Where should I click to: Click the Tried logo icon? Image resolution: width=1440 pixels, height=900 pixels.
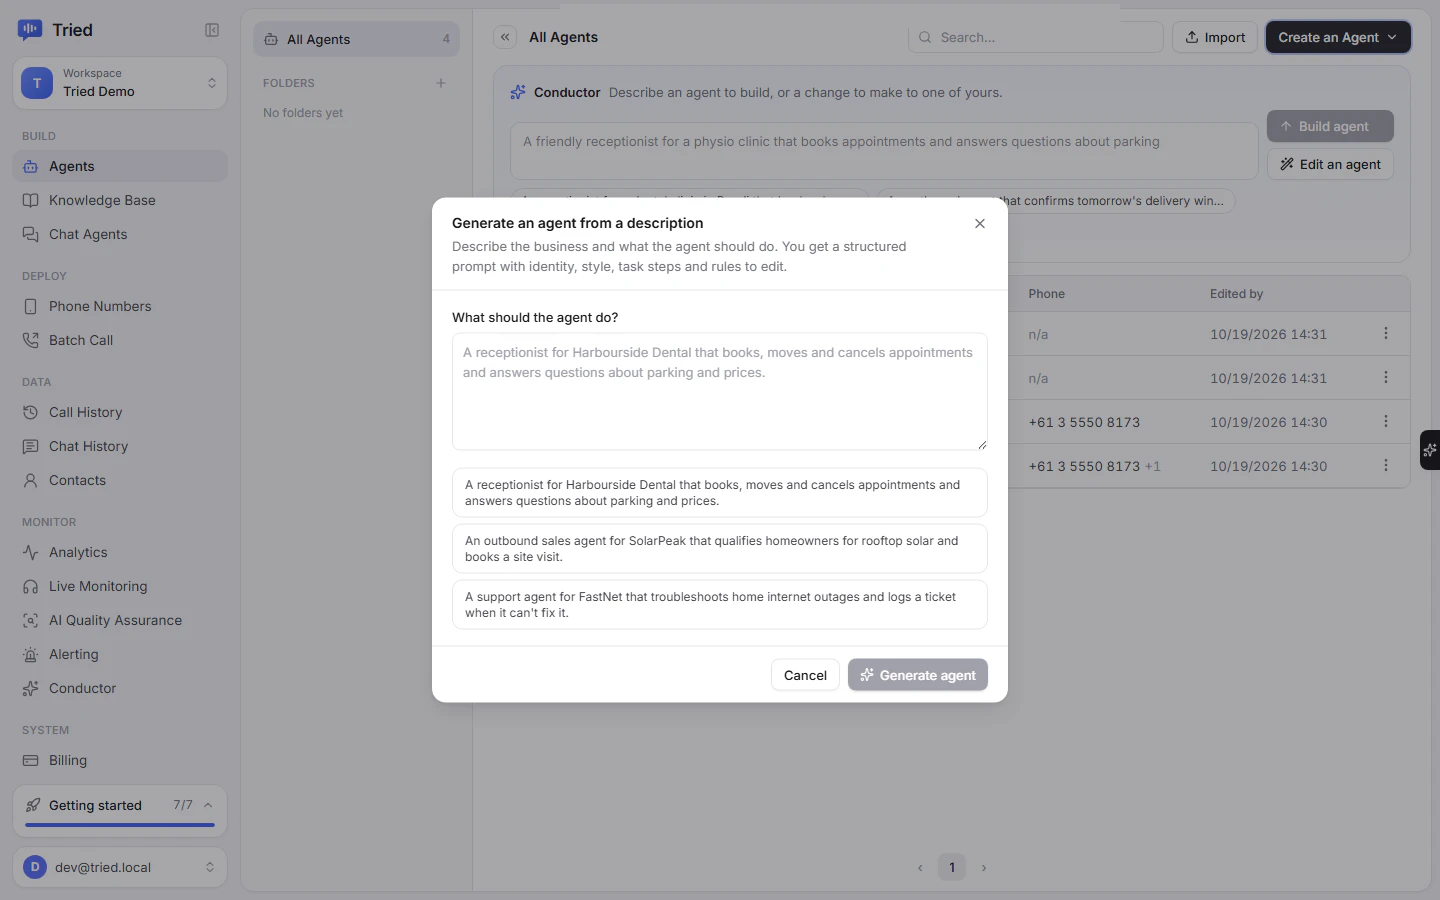[30, 30]
